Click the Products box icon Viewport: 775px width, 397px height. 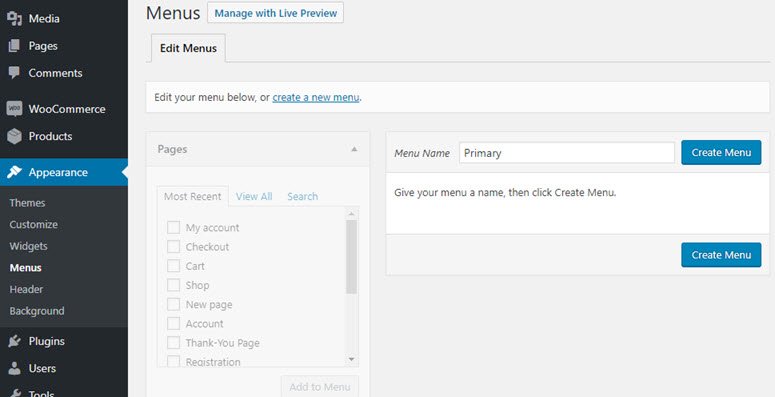pyautogui.click(x=14, y=136)
